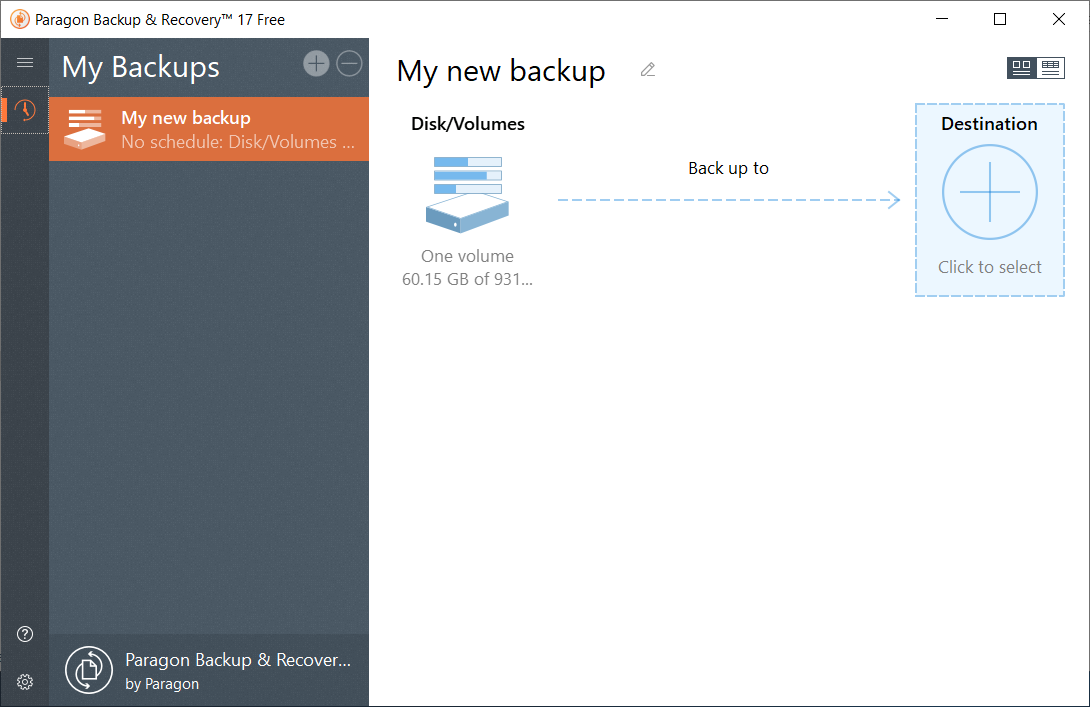Click 'Paragon Backup & Recover...' footer label

(238, 660)
